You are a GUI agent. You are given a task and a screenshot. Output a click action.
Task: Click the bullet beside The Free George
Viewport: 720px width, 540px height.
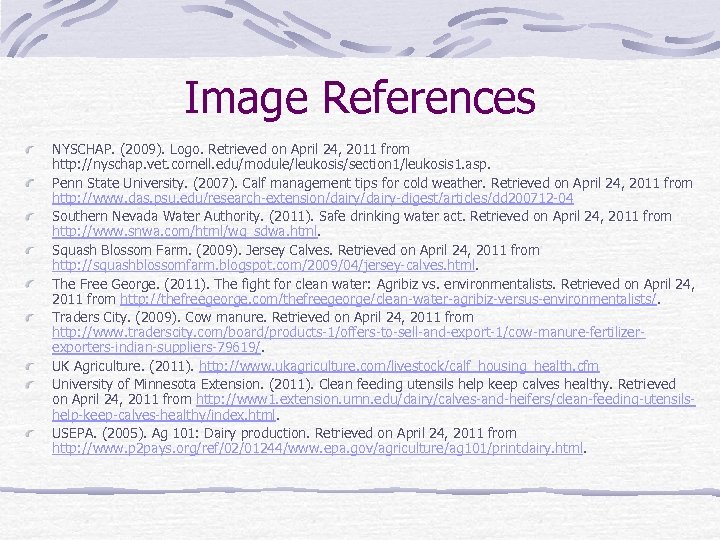tap(30, 285)
